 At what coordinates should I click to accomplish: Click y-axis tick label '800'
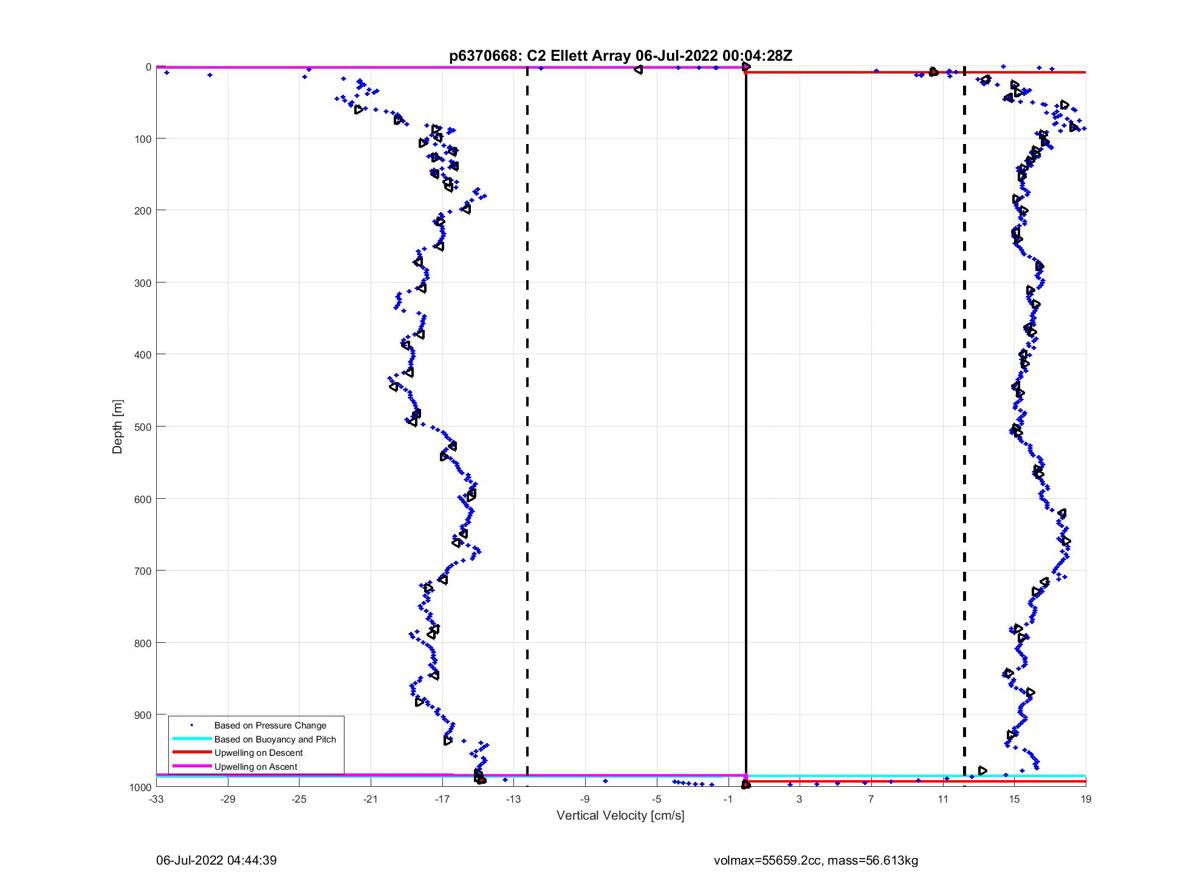(x=143, y=643)
